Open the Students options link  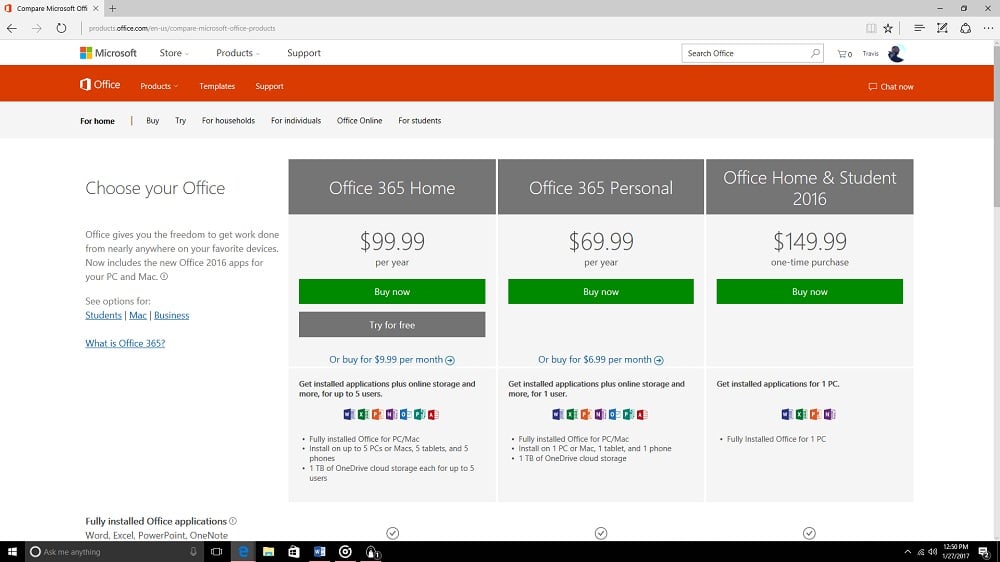pos(103,315)
